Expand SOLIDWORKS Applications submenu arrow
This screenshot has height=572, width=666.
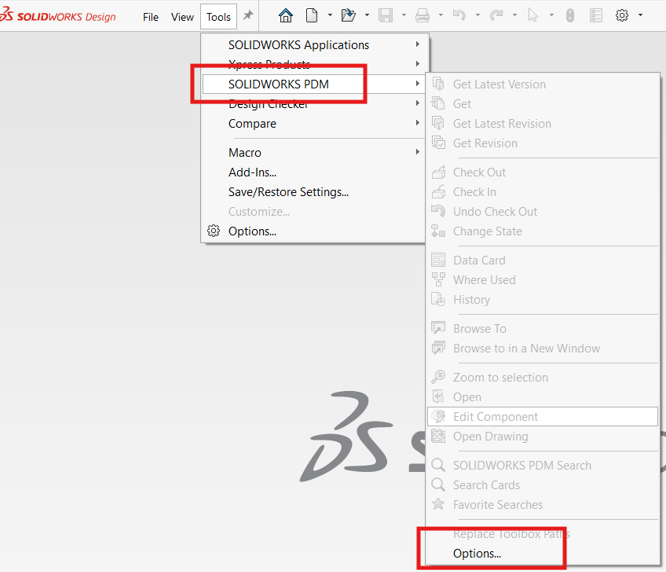tap(418, 44)
